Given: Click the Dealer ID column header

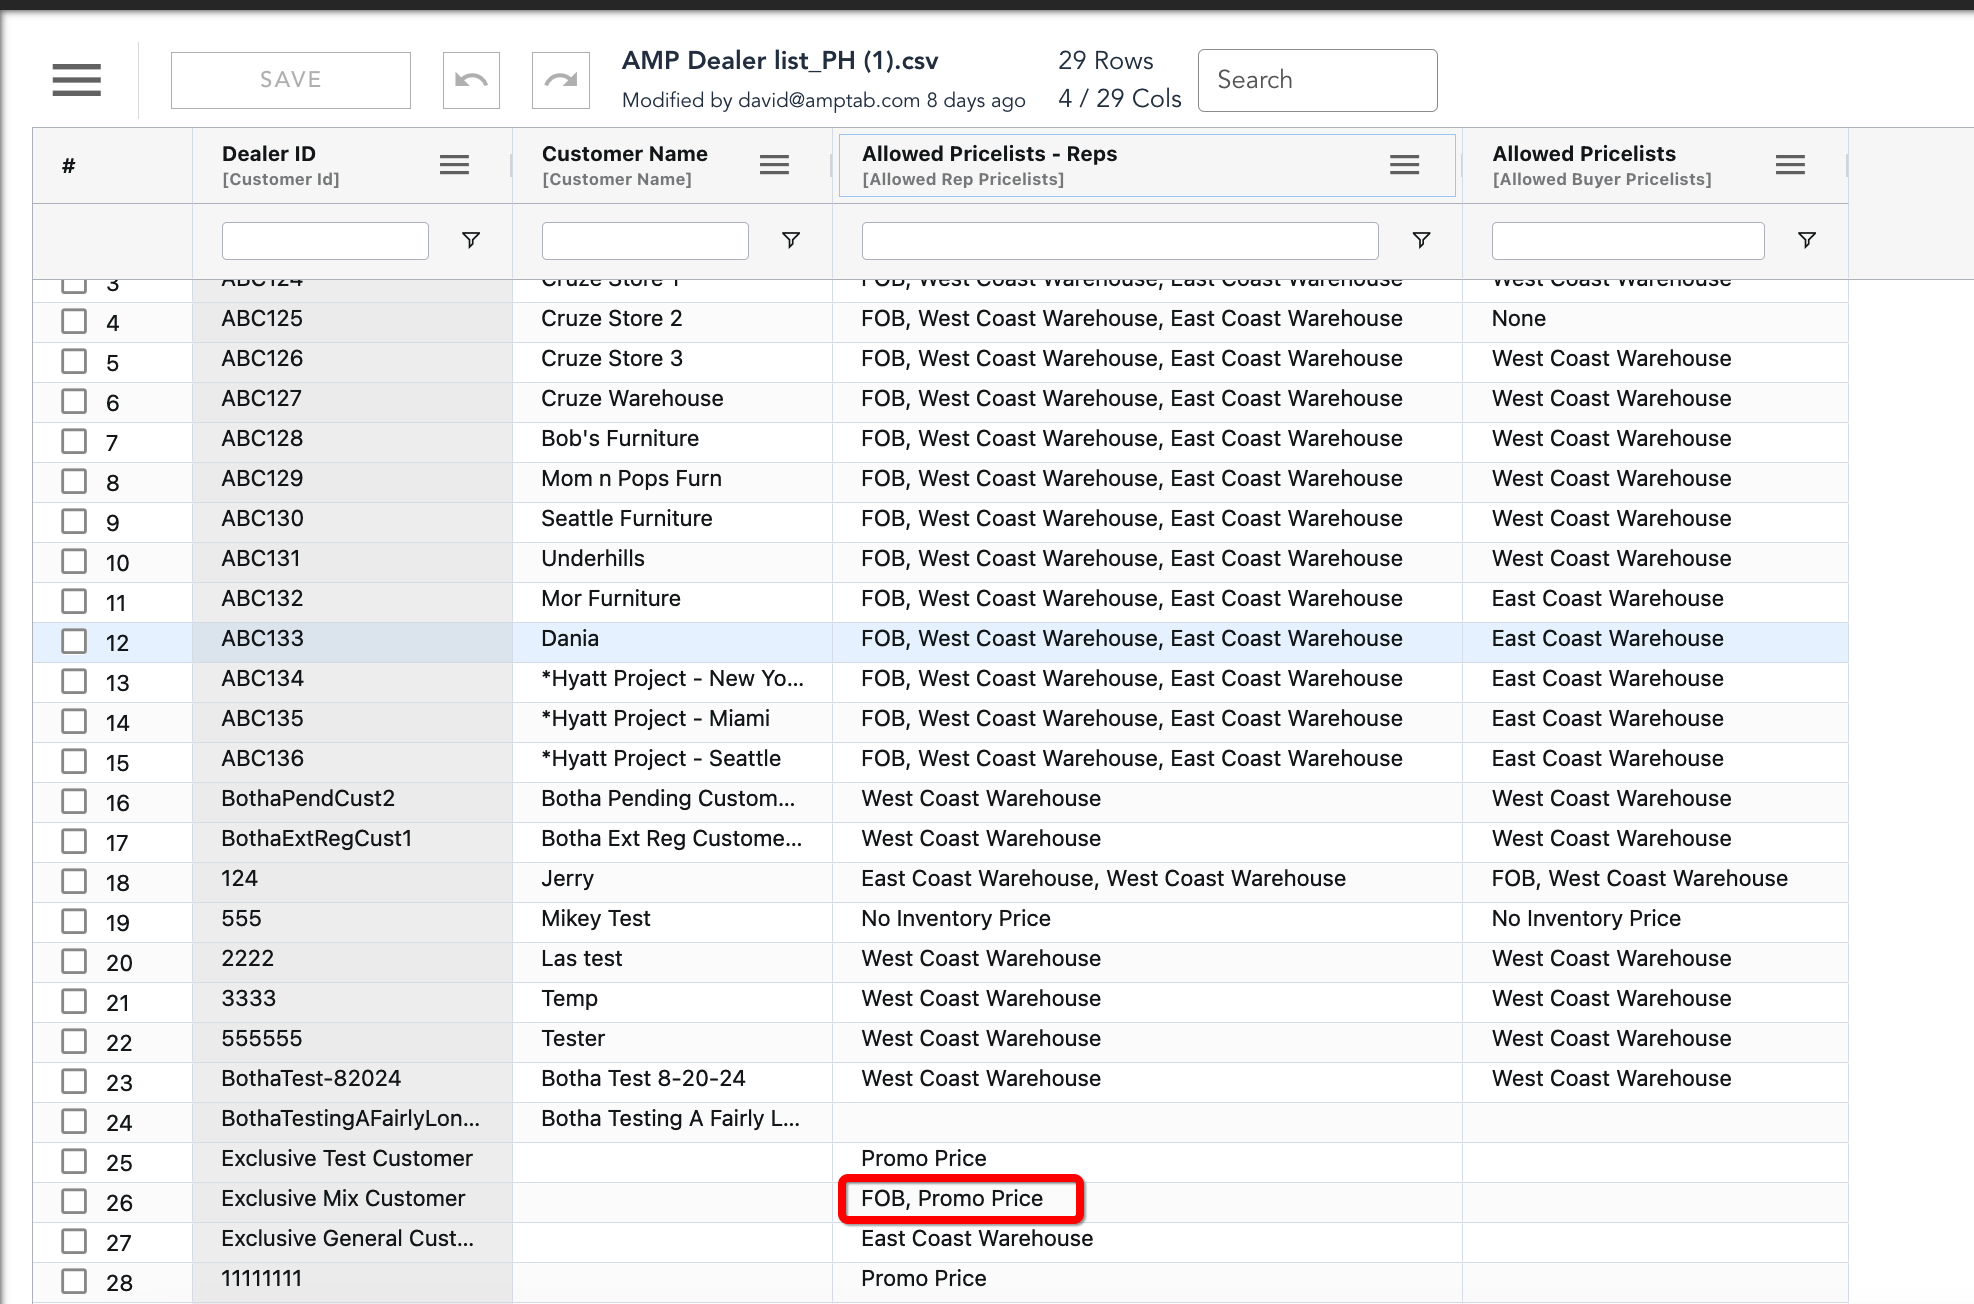Looking at the screenshot, I should point(269,154).
